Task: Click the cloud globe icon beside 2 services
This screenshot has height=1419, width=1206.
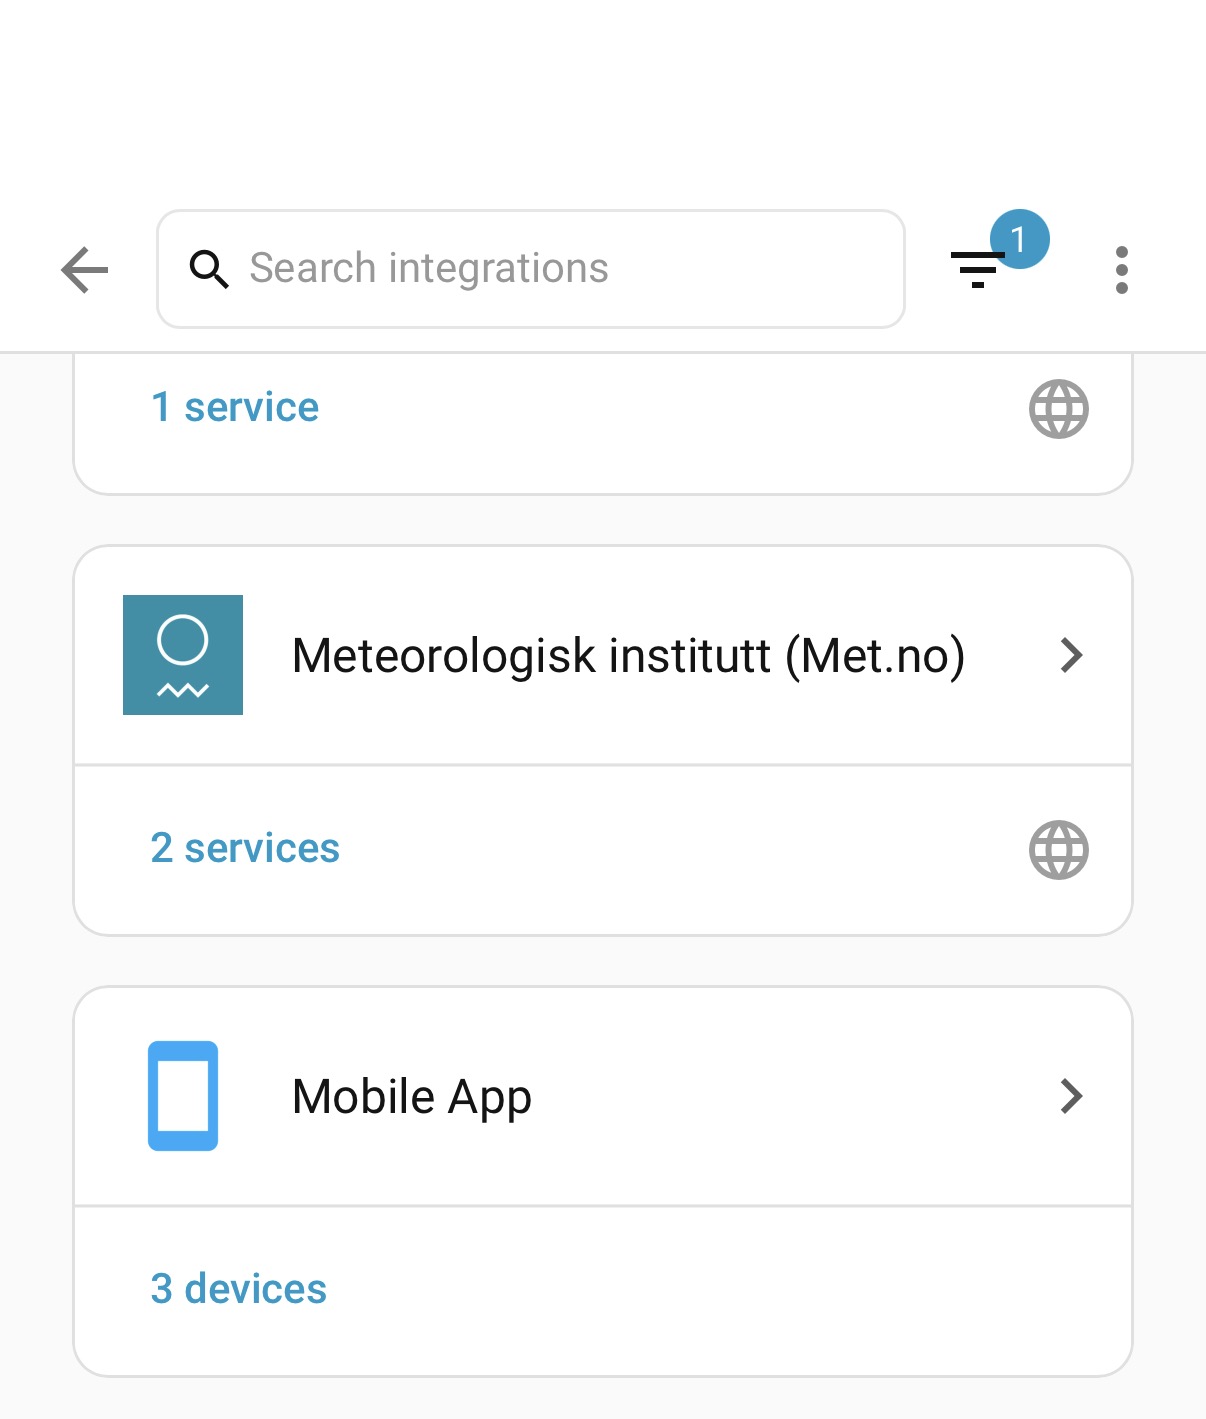Action: (1059, 850)
